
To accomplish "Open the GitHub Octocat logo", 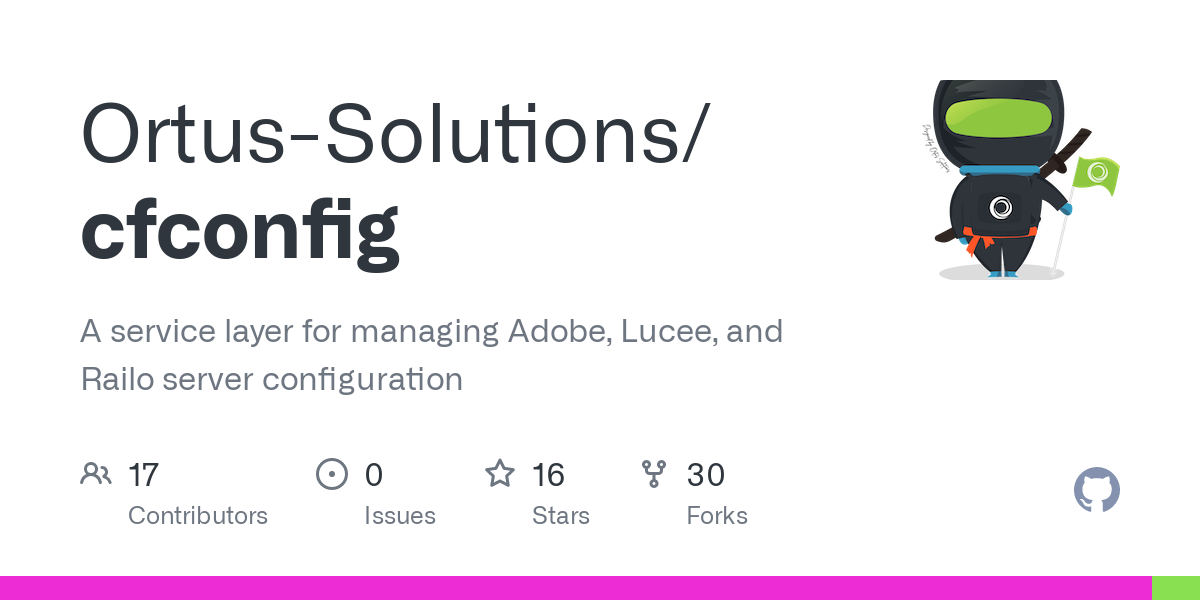I will [1097, 491].
